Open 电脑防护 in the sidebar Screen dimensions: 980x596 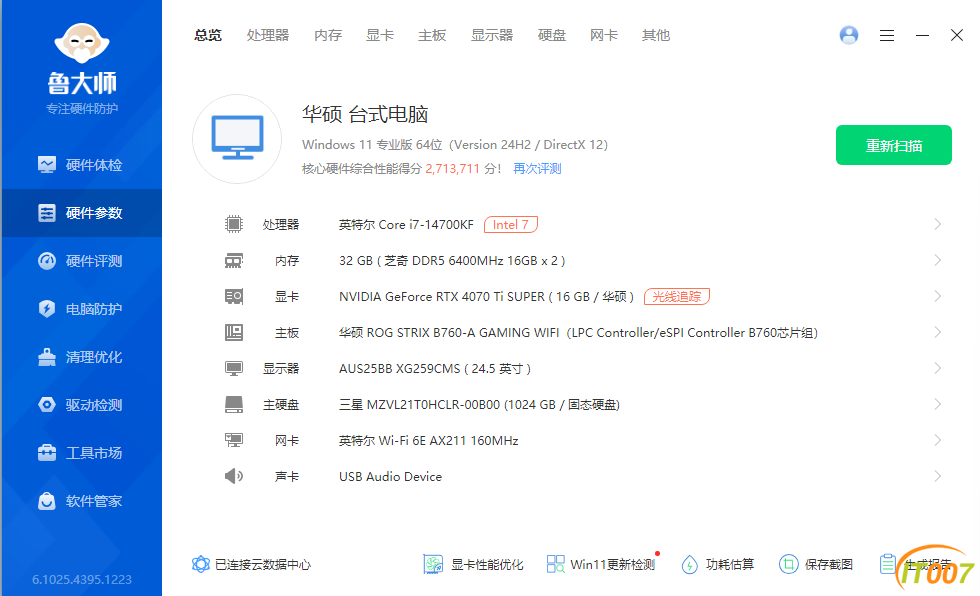coord(81,309)
